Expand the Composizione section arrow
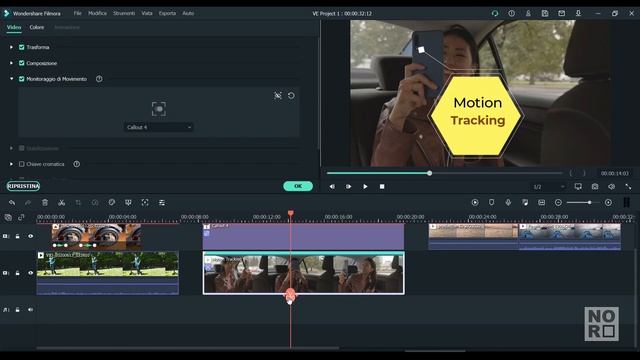This screenshot has height=360, width=640. (11, 63)
